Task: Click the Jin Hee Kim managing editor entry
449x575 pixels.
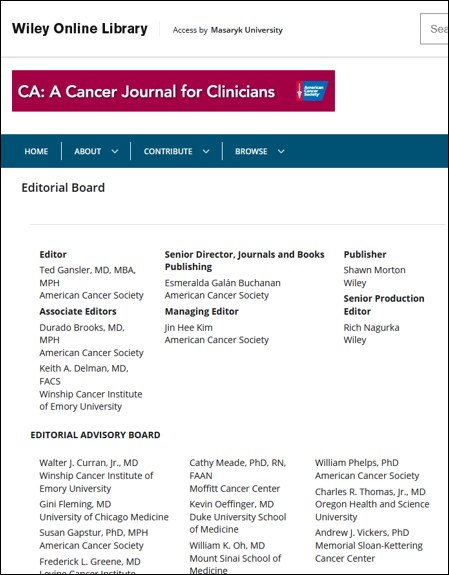Action: pos(189,327)
